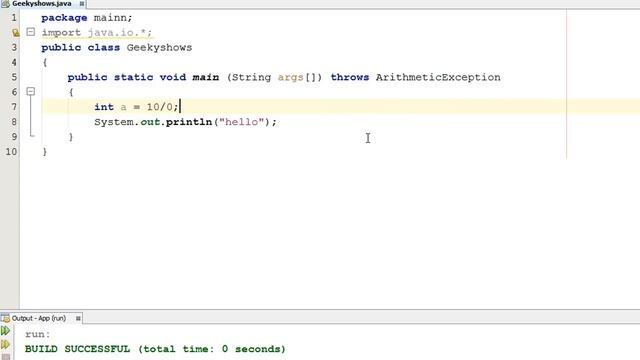Image resolution: width=640 pixels, height=360 pixels.
Task: Click the Output tab window icon
Action: [x=5, y=318]
